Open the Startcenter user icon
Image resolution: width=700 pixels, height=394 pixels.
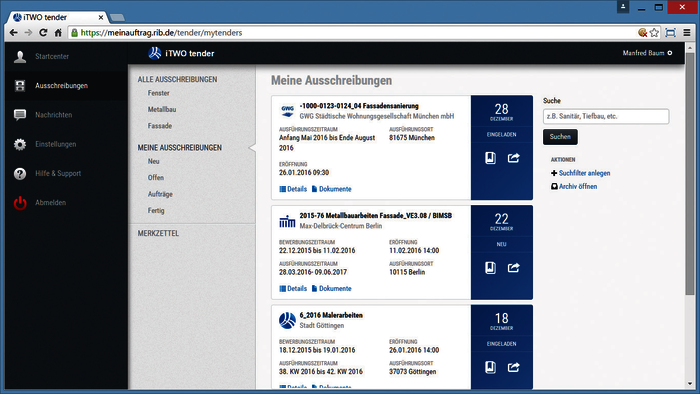[x=20, y=57]
